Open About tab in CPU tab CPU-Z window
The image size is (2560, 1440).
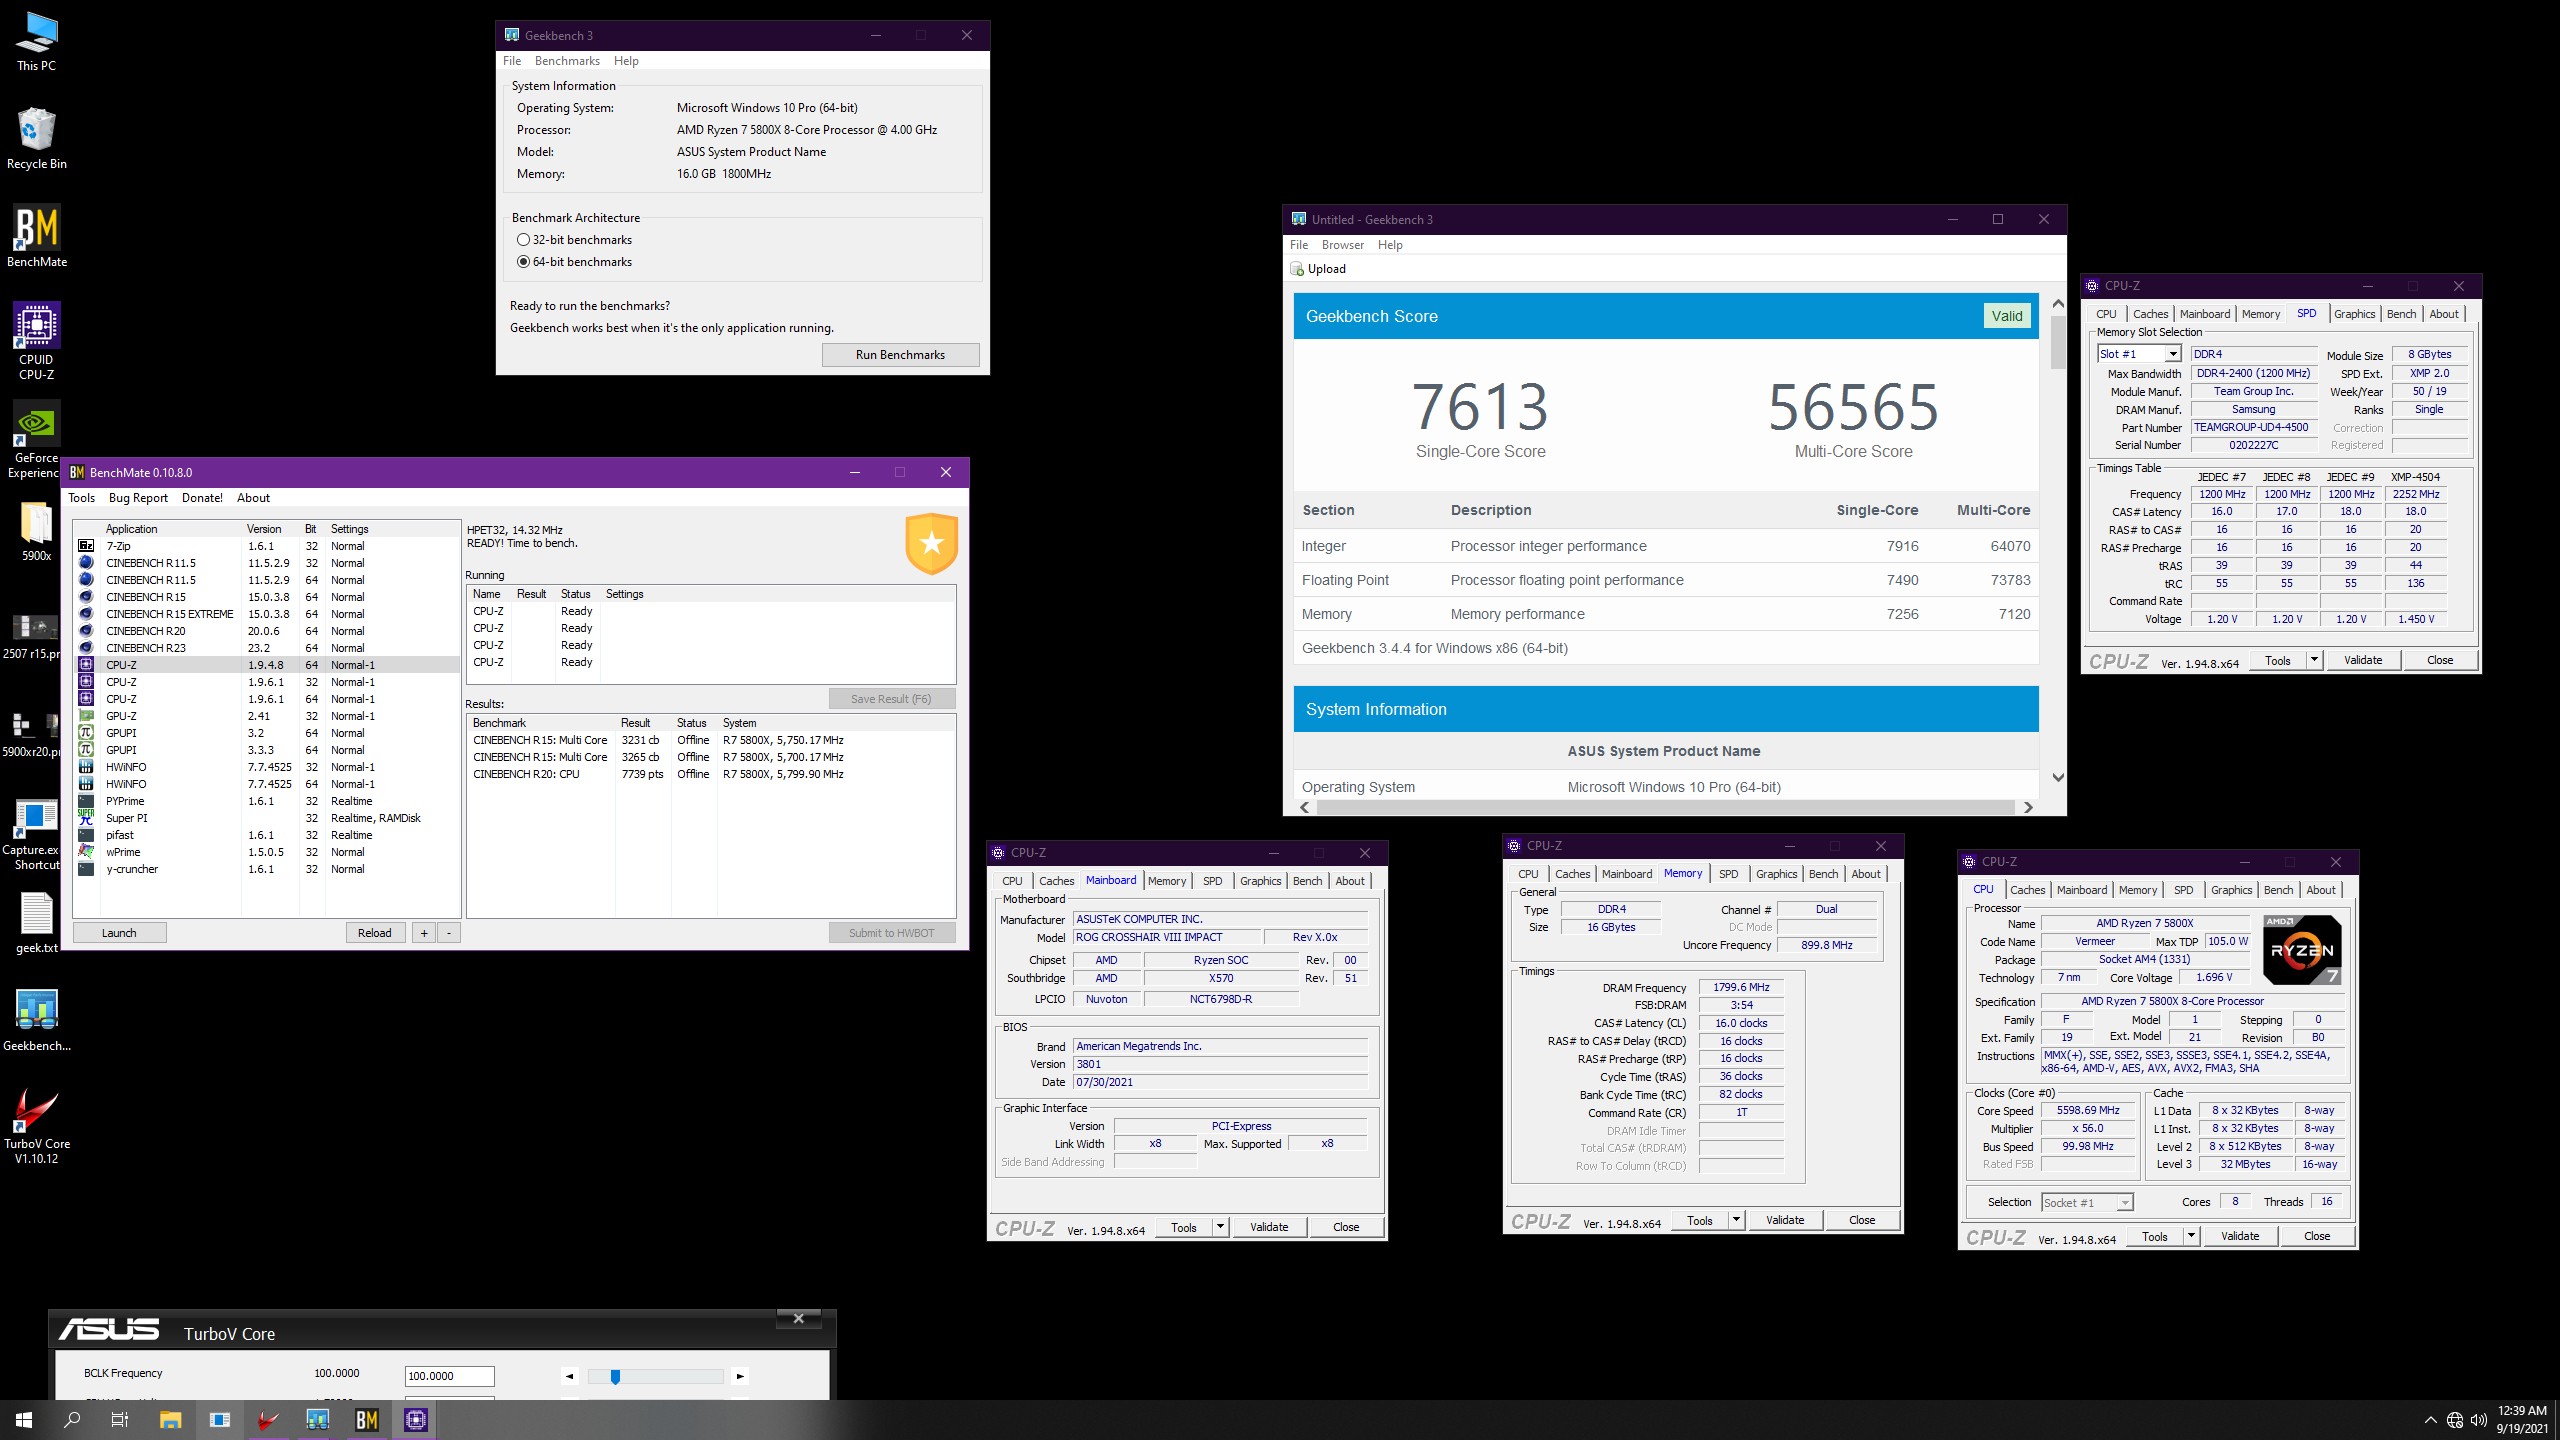pos(2321,890)
